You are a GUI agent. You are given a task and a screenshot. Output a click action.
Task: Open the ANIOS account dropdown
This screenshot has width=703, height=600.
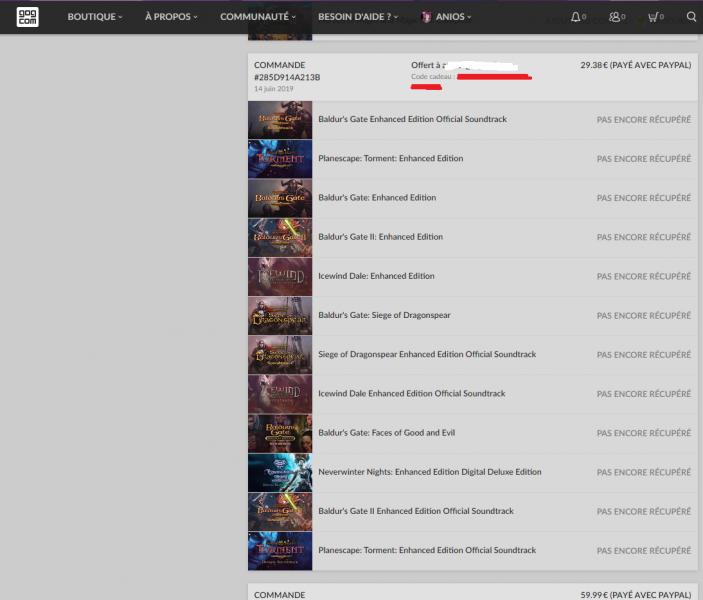click(x=453, y=17)
